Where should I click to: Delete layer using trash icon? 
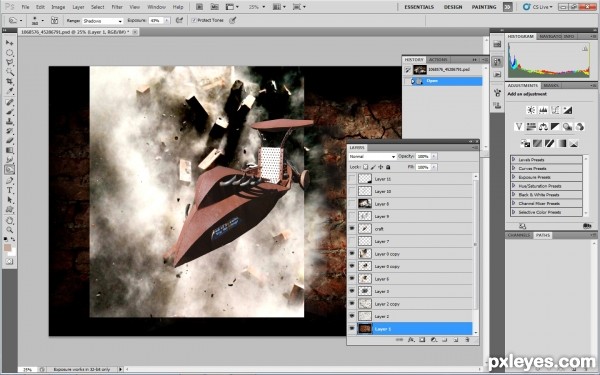pyautogui.click(x=467, y=339)
